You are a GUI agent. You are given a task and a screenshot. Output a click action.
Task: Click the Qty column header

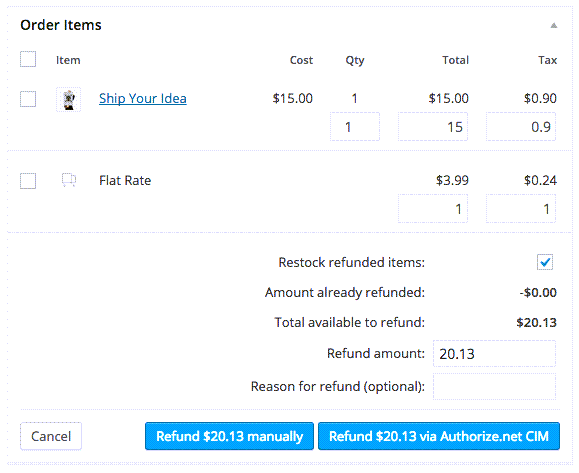pyautogui.click(x=355, y=60)
